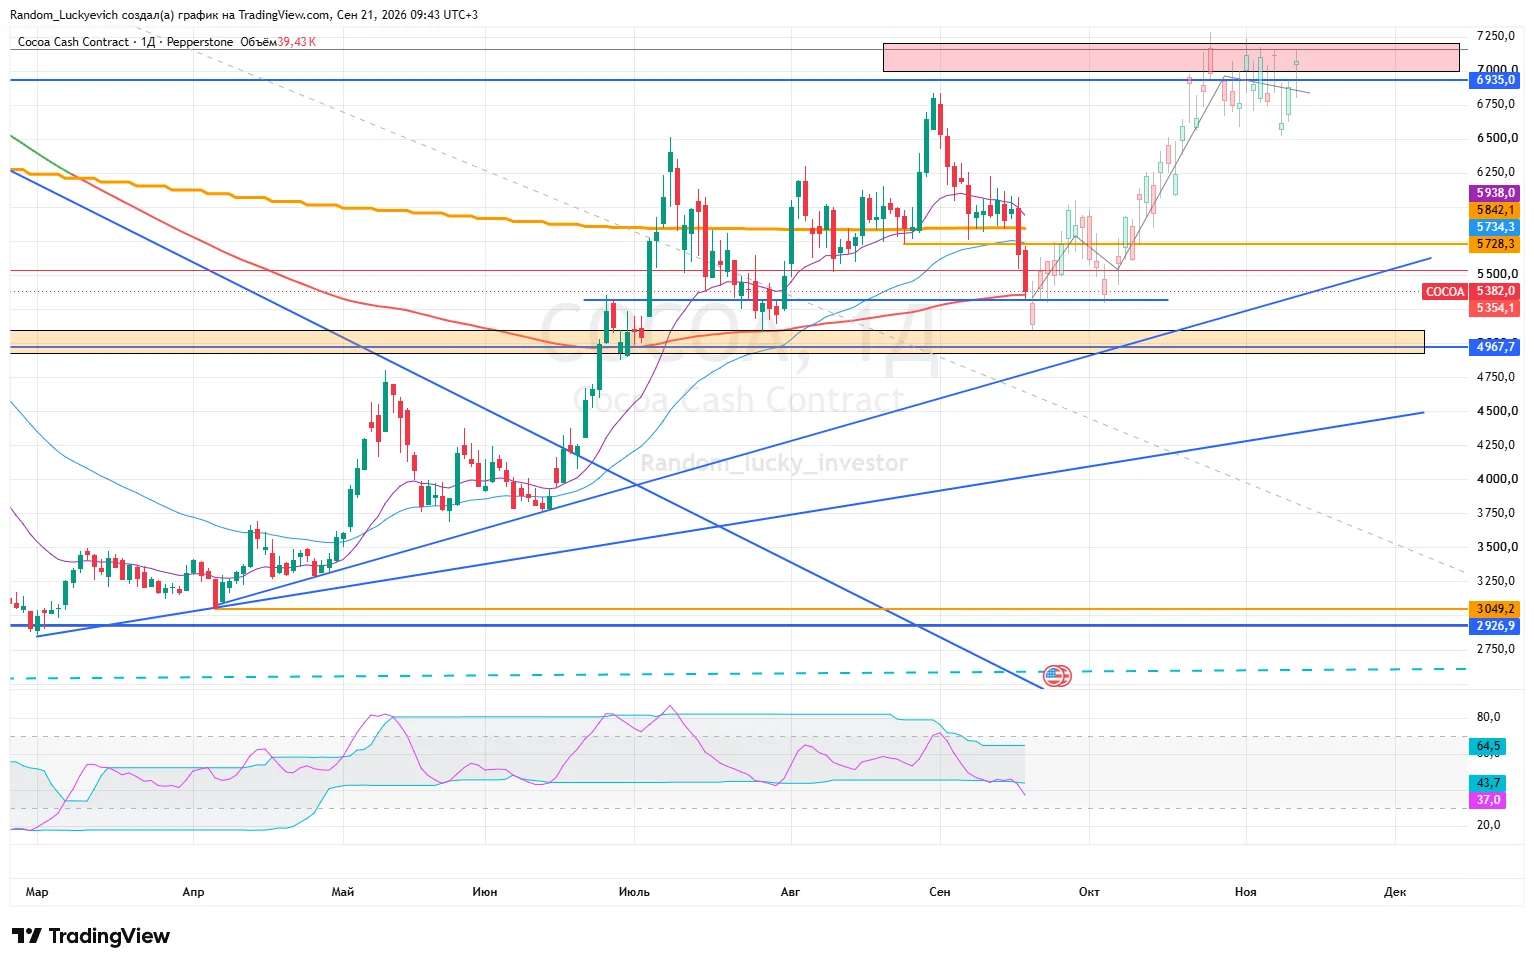This screenshot has width=1534, height=966.
Task: Select the red 5354,1 price label
Action: [x=1495, y=308]
